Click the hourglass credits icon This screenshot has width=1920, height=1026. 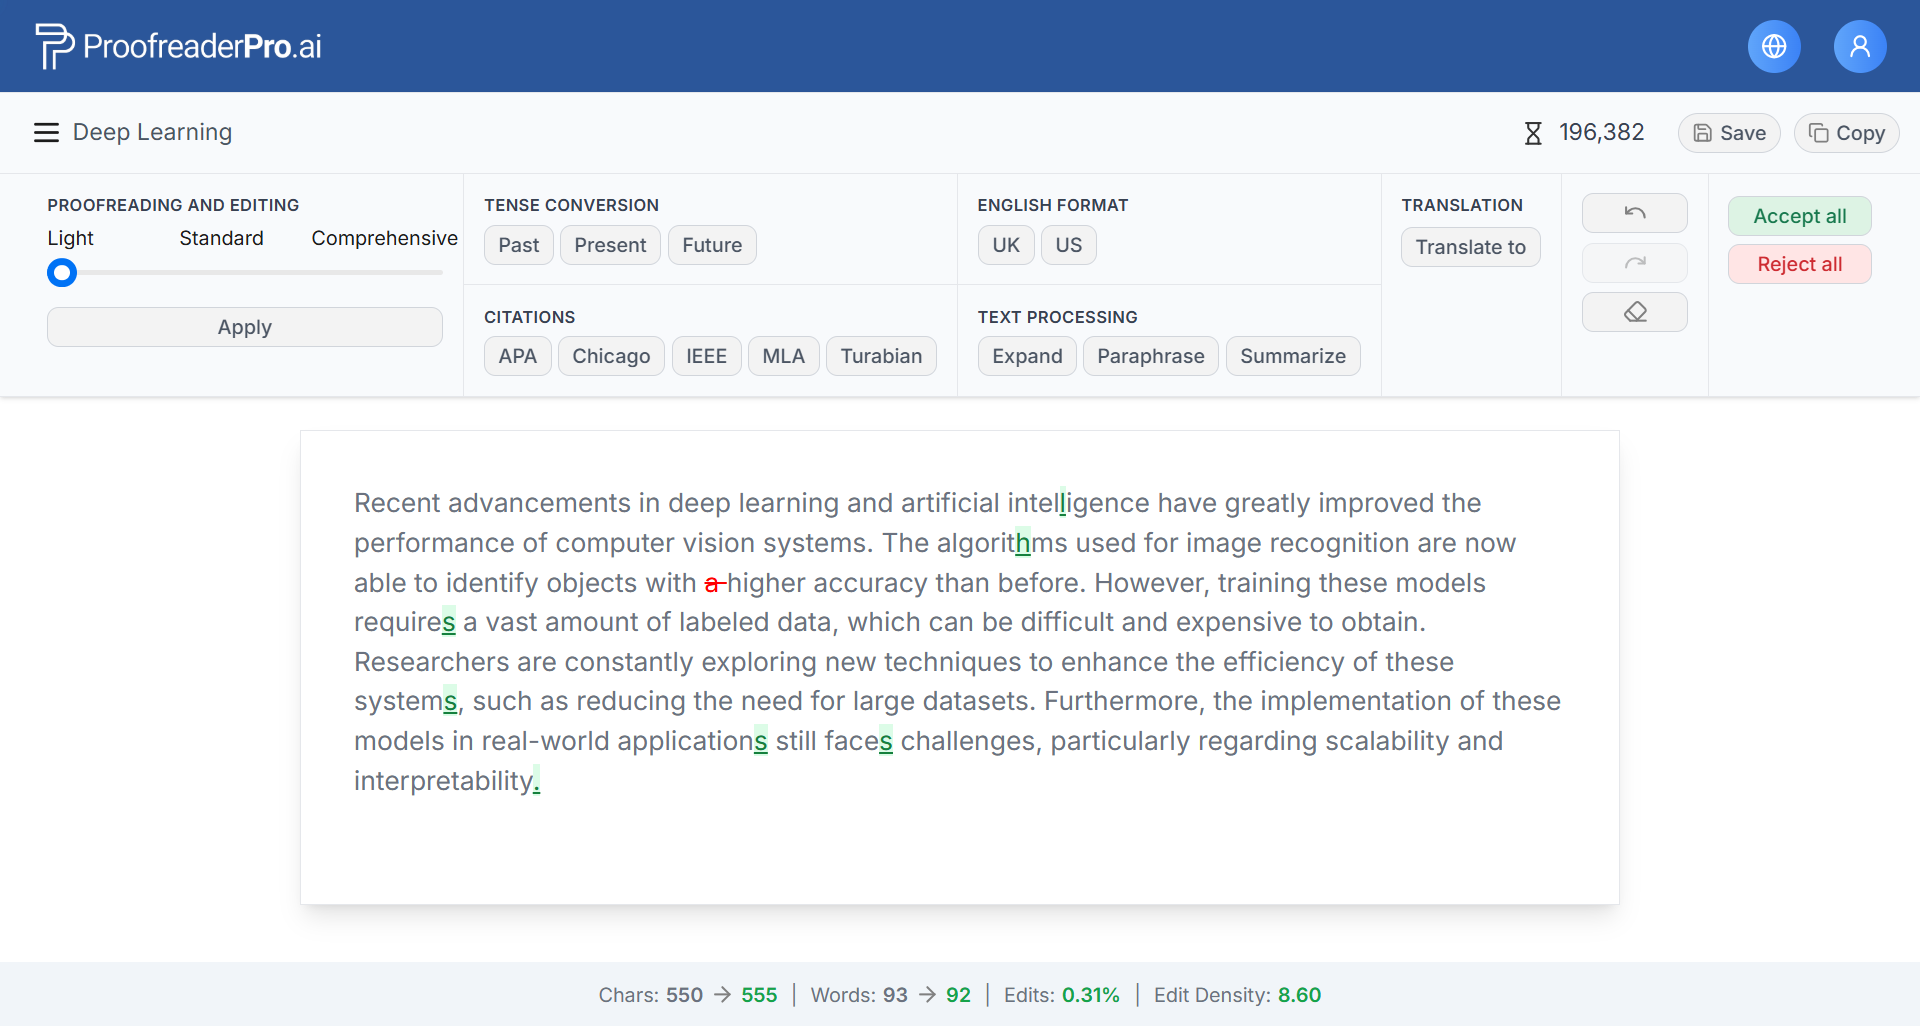click(1532, 133)
